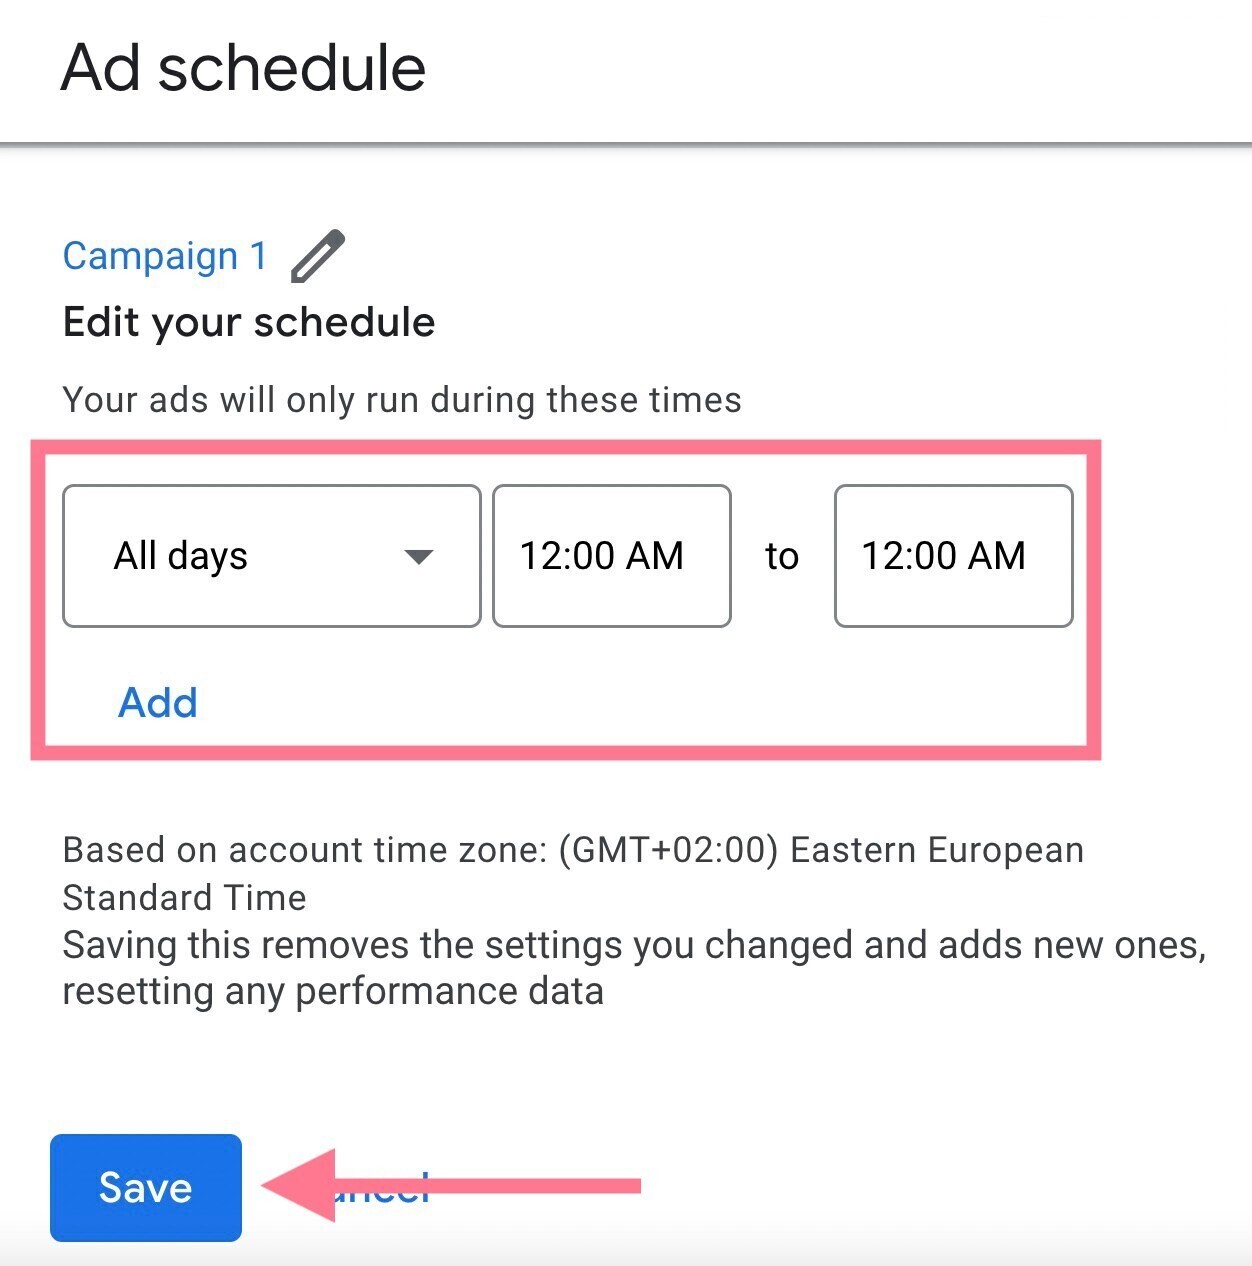Image resolution: width=1252 pixels, height=1266 pixels.
Task: Click the Ad schedule page title
Action: click(244, 68)
